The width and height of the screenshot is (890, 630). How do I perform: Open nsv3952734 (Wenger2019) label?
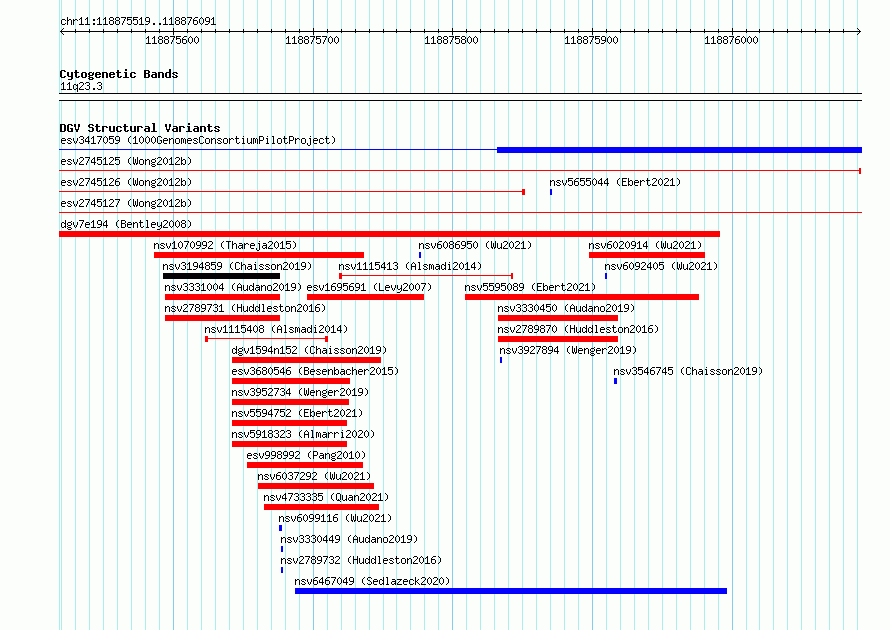(x=300, y=392)
